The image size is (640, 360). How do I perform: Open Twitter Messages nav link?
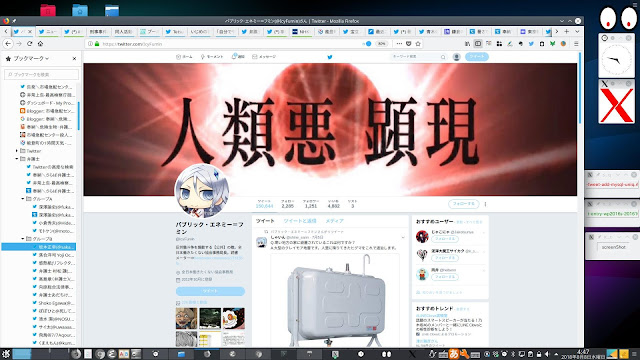pyautogui.click(x=264, y=57)
